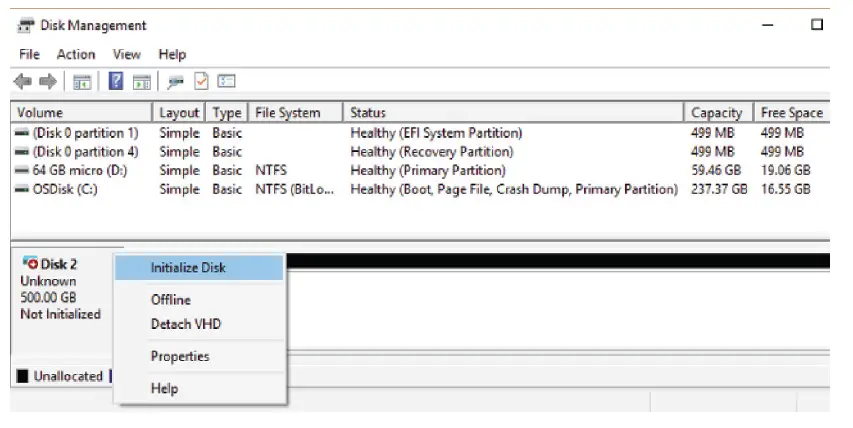Sort by the File System column header
Screen dimensions: 853x428
pyautogui.click(x=296, y=113)
